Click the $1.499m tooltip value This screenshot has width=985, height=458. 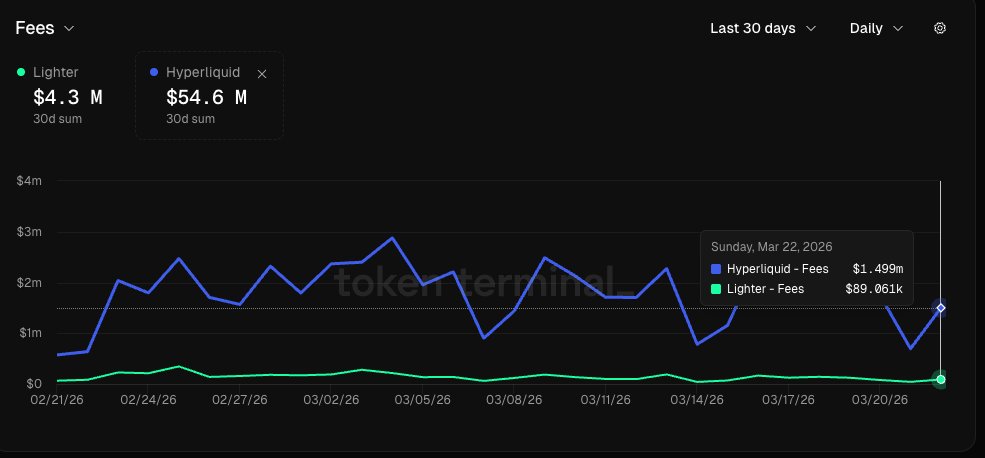[x=878, y=269]
